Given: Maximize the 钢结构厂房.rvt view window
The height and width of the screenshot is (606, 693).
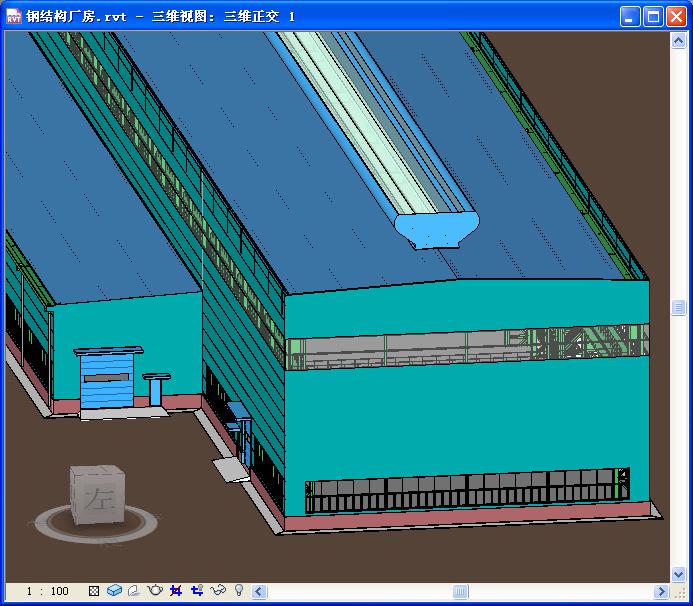Looking at the screenshot, I should (653, 17).
